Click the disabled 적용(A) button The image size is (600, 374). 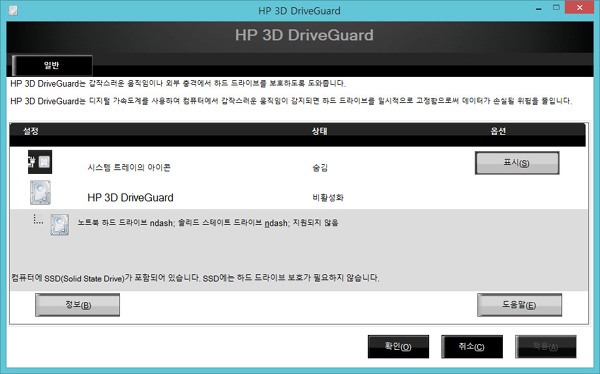pos(546,347)
